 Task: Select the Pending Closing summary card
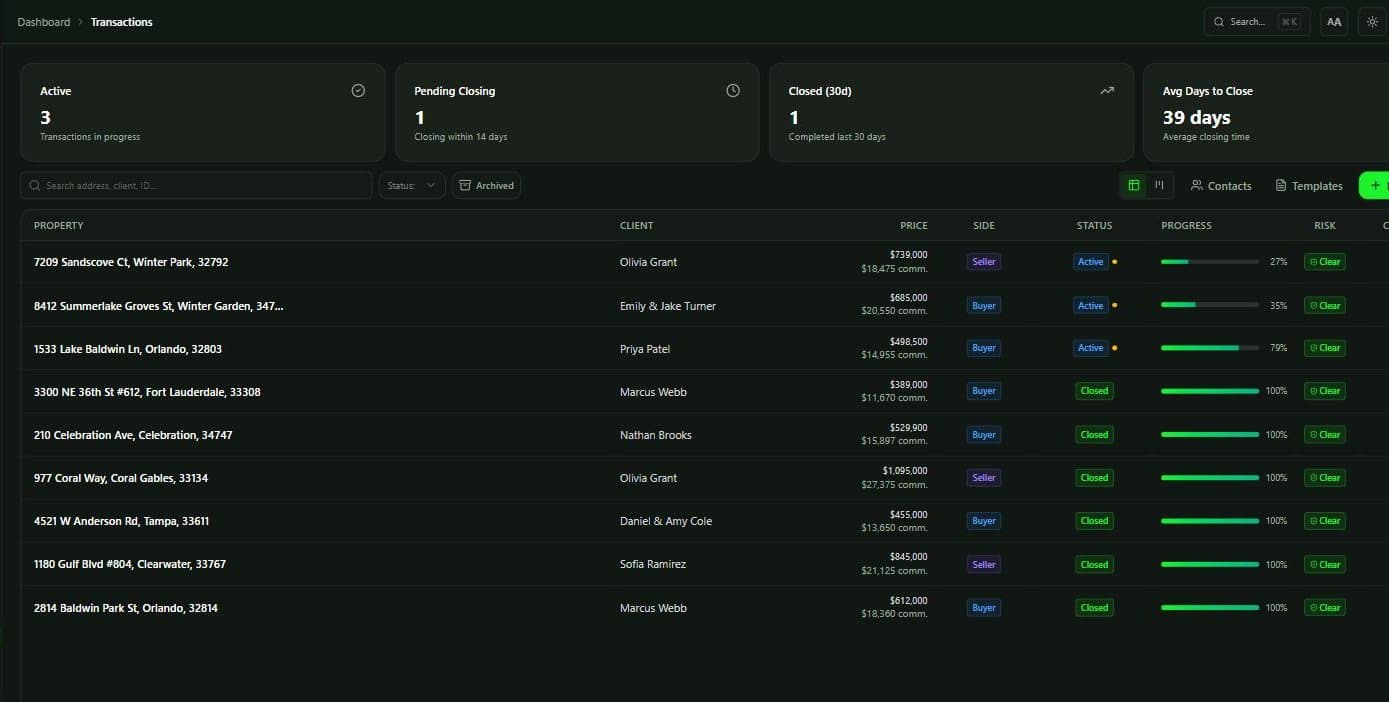point(577,112)
